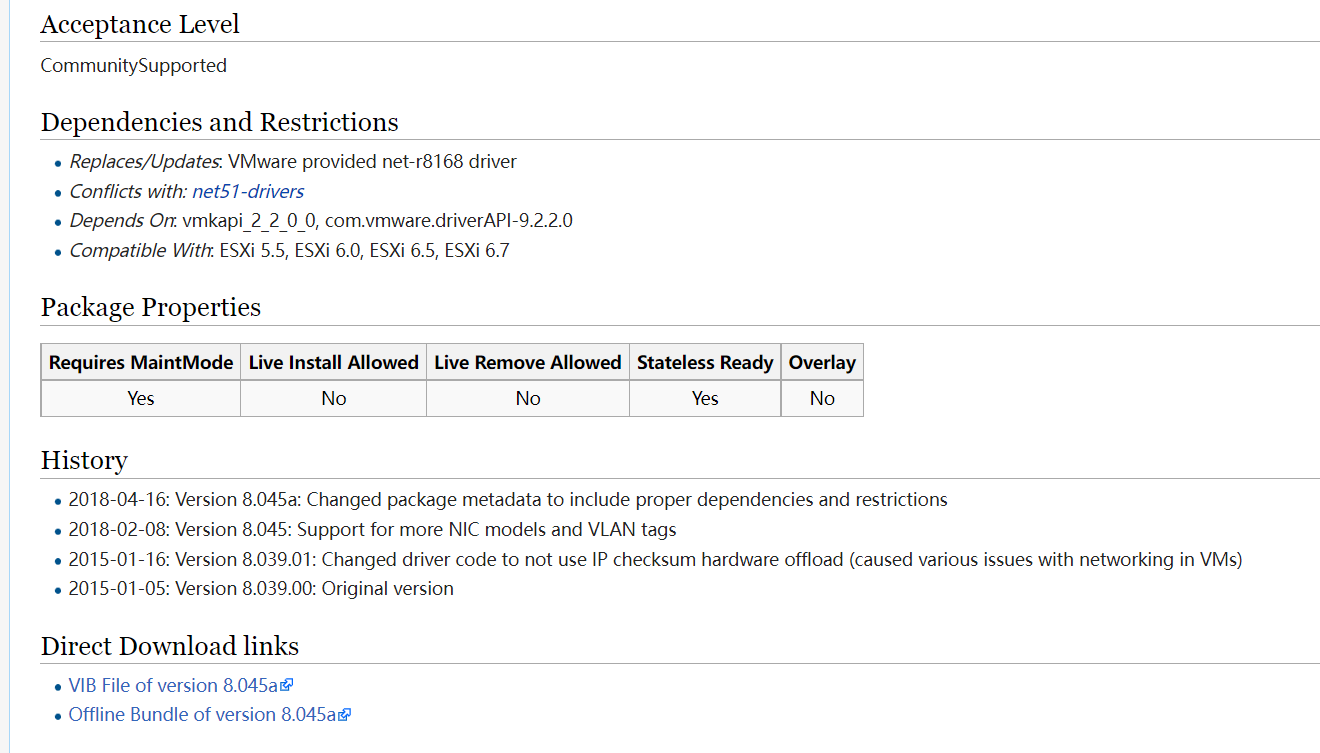
Task: Click the Package Properties heading
Action: [x=151, y=307]
